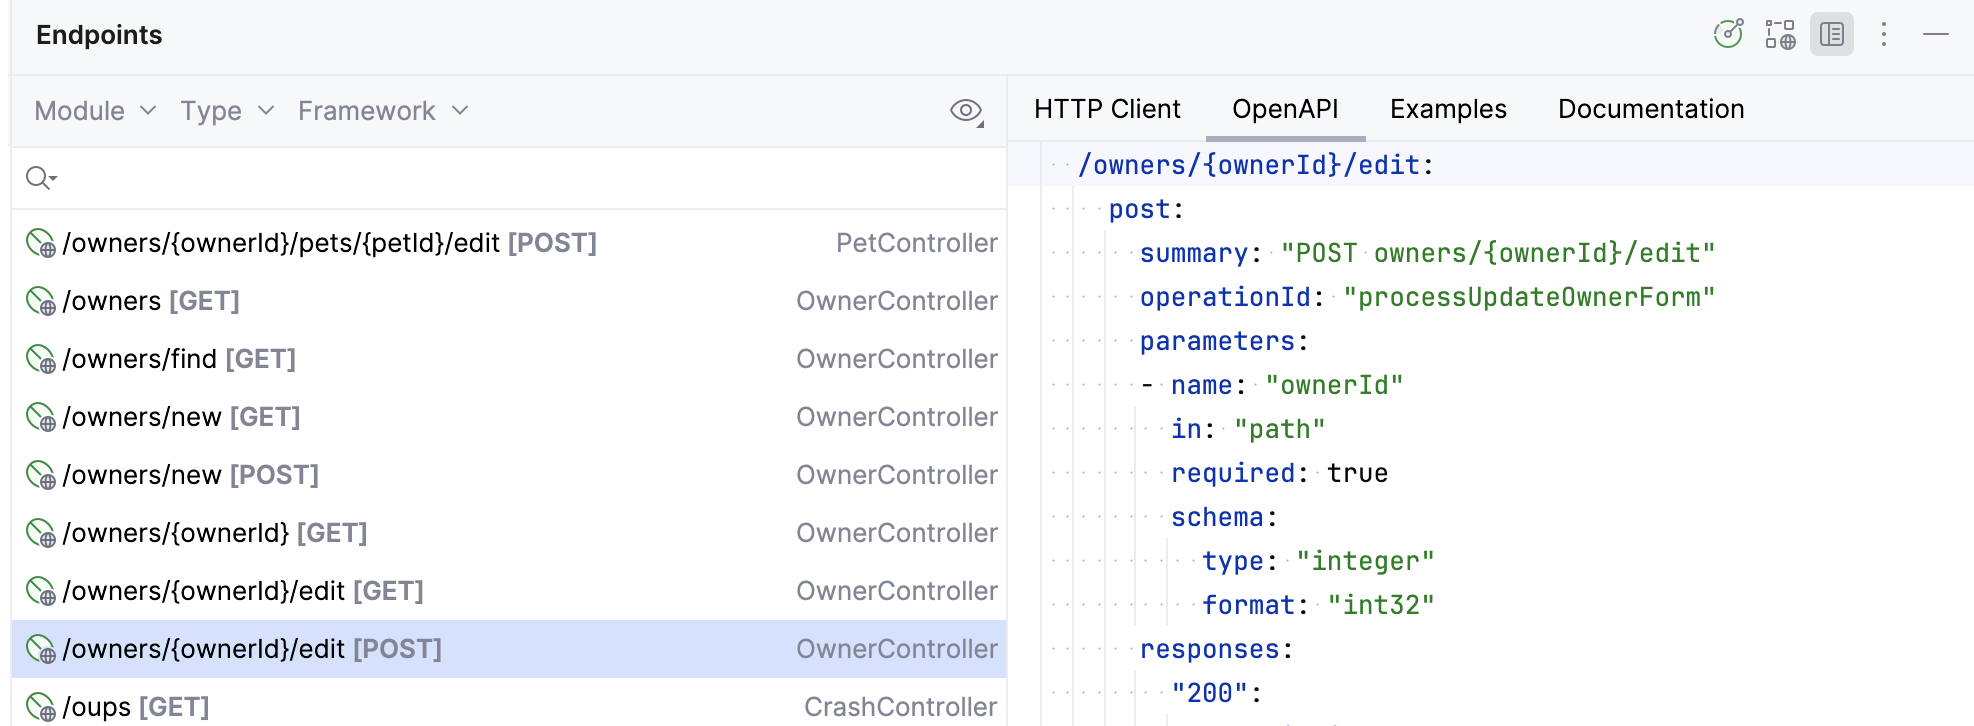Toggle the details panel layout icon
Image resolution: width=1974 pixels, height=726 pixels.
click(1832, 34)
